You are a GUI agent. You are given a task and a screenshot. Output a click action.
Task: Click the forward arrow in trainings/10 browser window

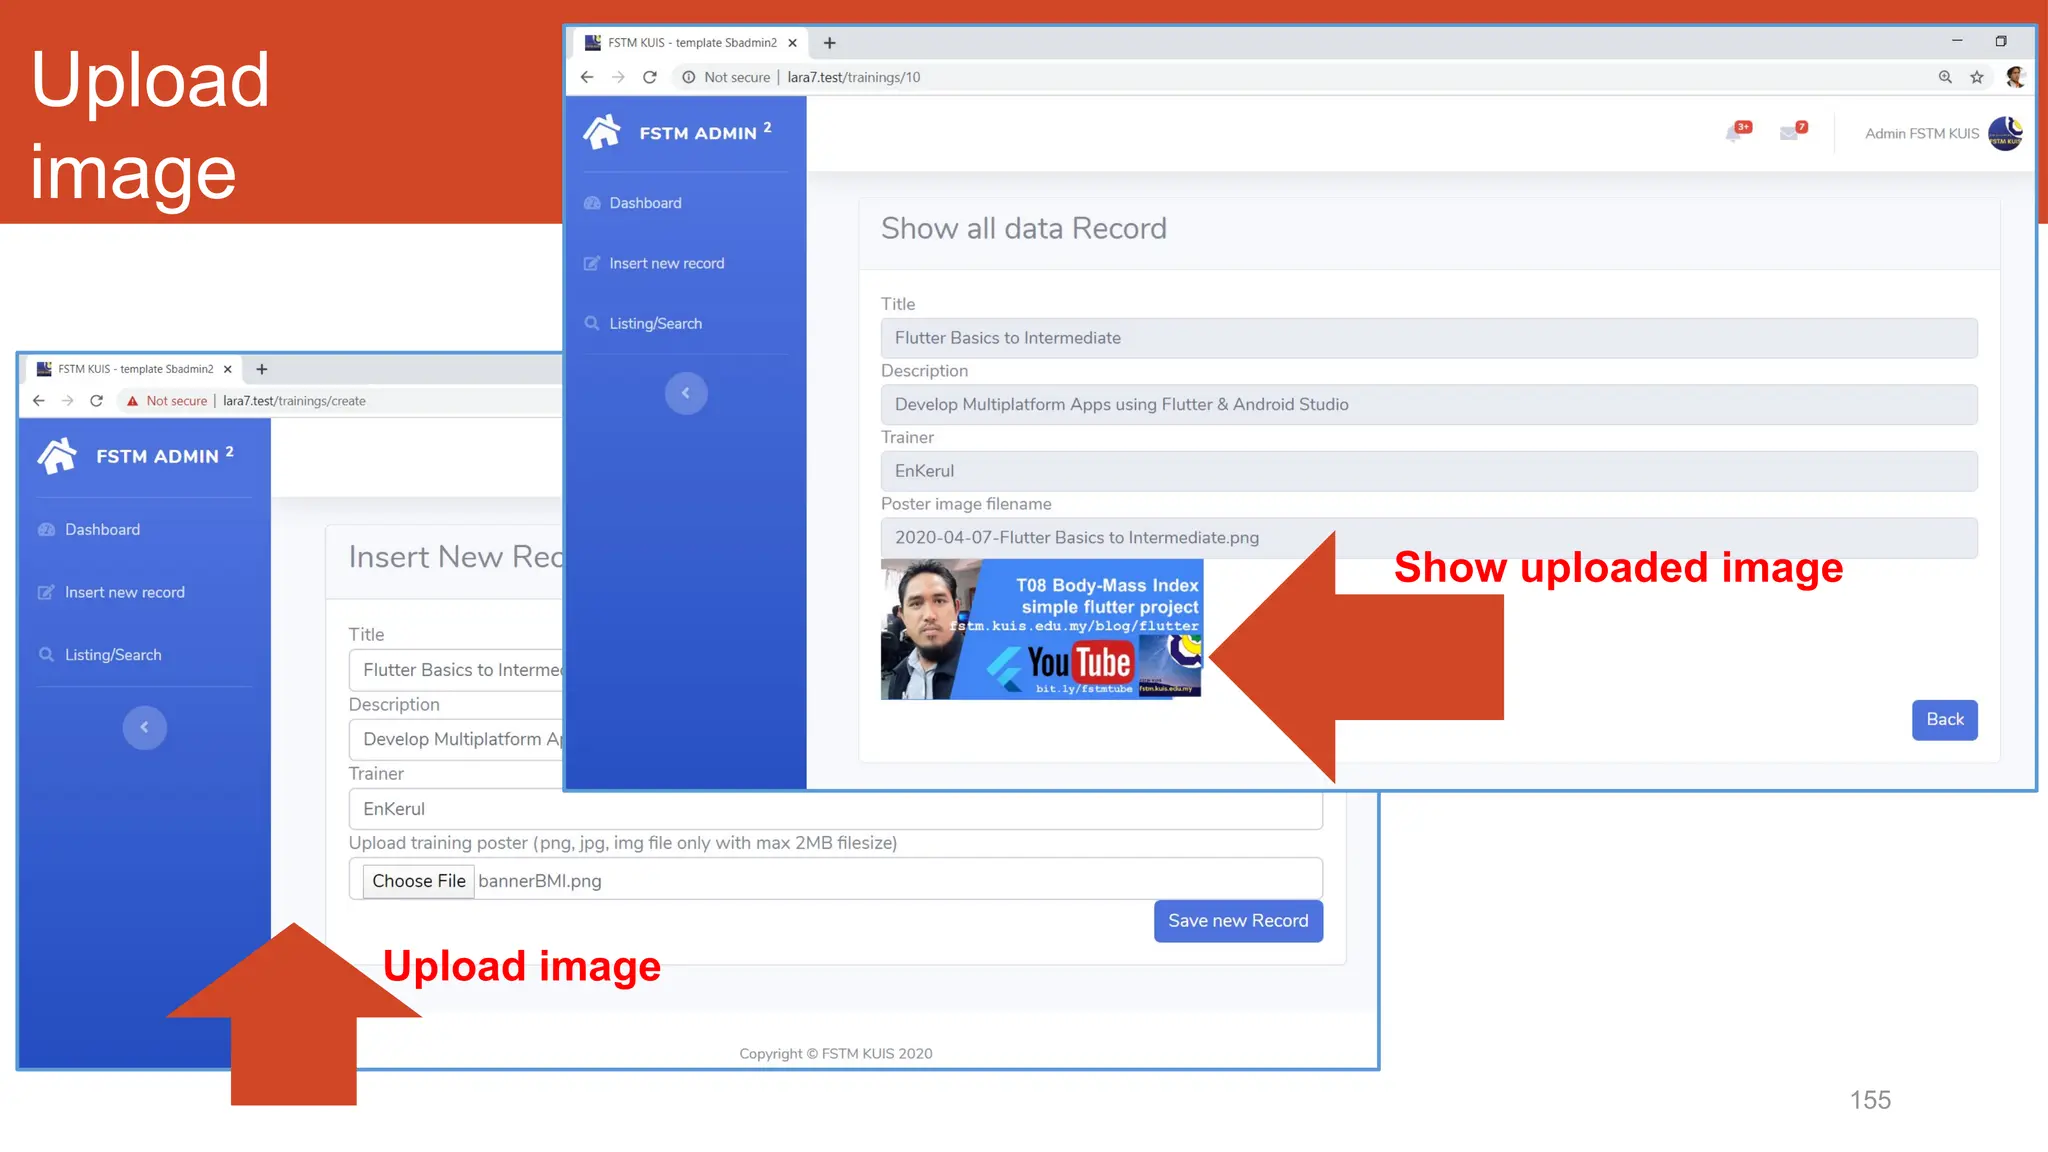coord(618,77)
